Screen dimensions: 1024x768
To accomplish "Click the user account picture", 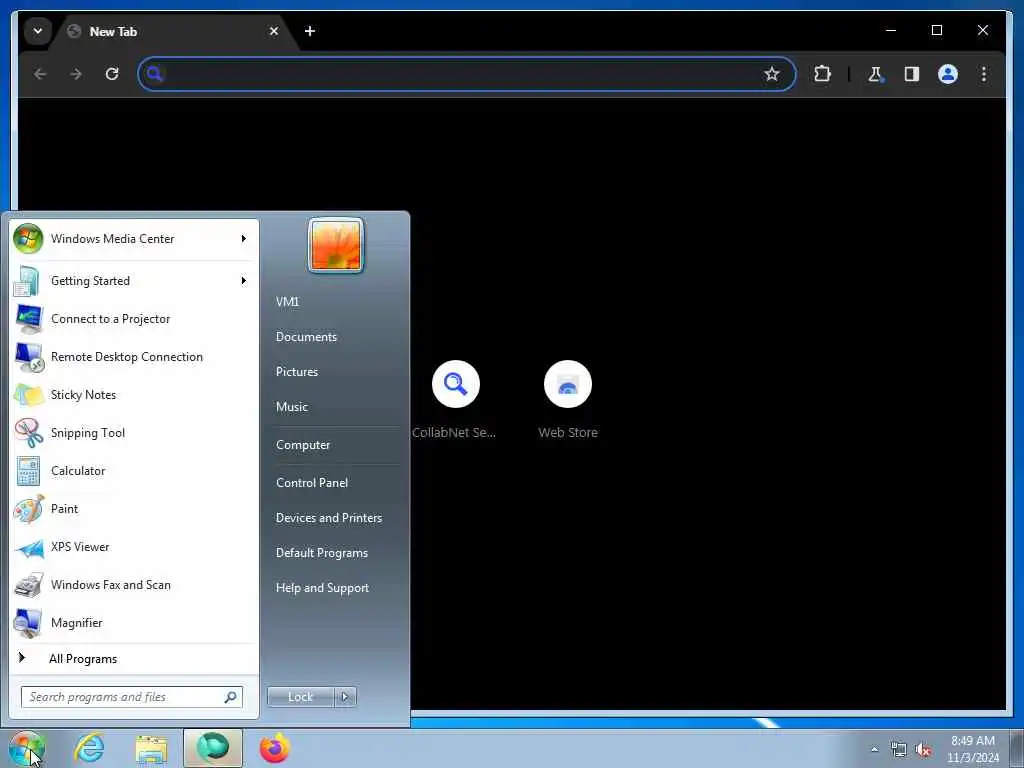I will (x=336, y=246).
